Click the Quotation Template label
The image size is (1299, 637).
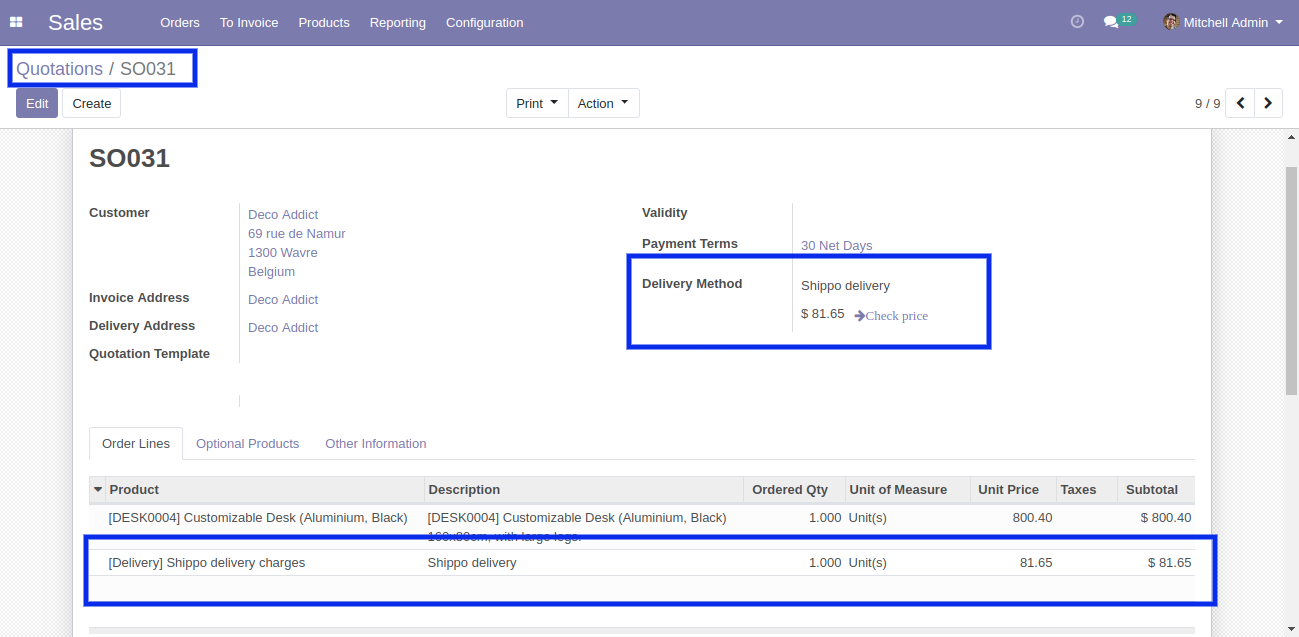coord(149,354)
